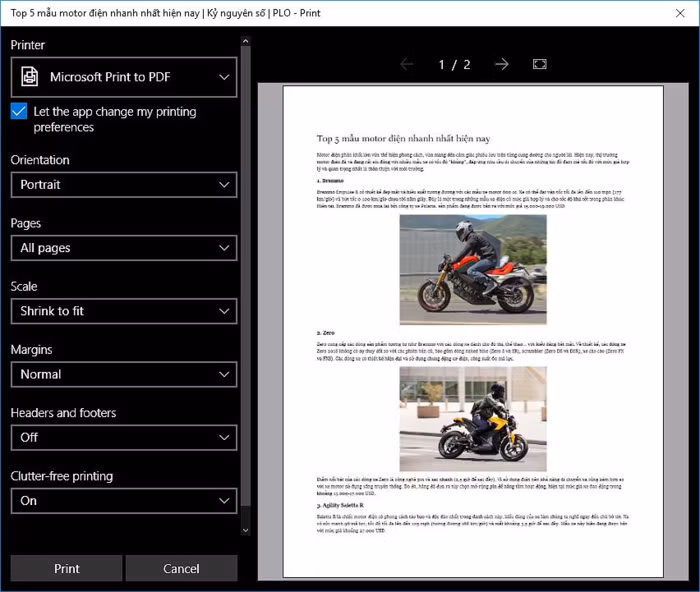
Task: Click the Cancel button
Action: (181, 568)
